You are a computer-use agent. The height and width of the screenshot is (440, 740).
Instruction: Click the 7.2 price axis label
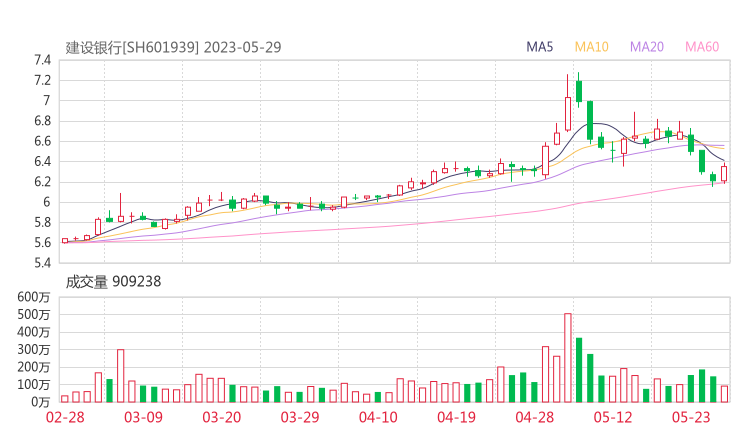[x=42, y=80]
